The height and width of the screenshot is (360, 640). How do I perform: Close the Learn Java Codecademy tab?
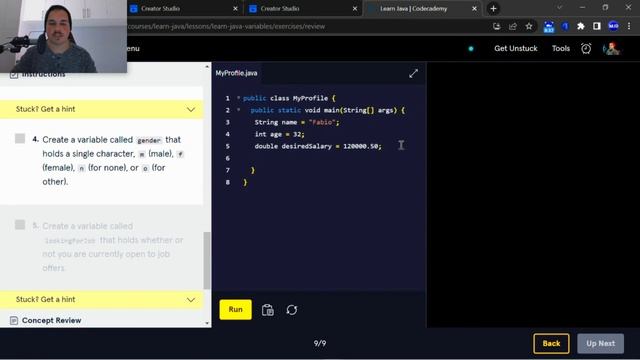coord(474,9)
